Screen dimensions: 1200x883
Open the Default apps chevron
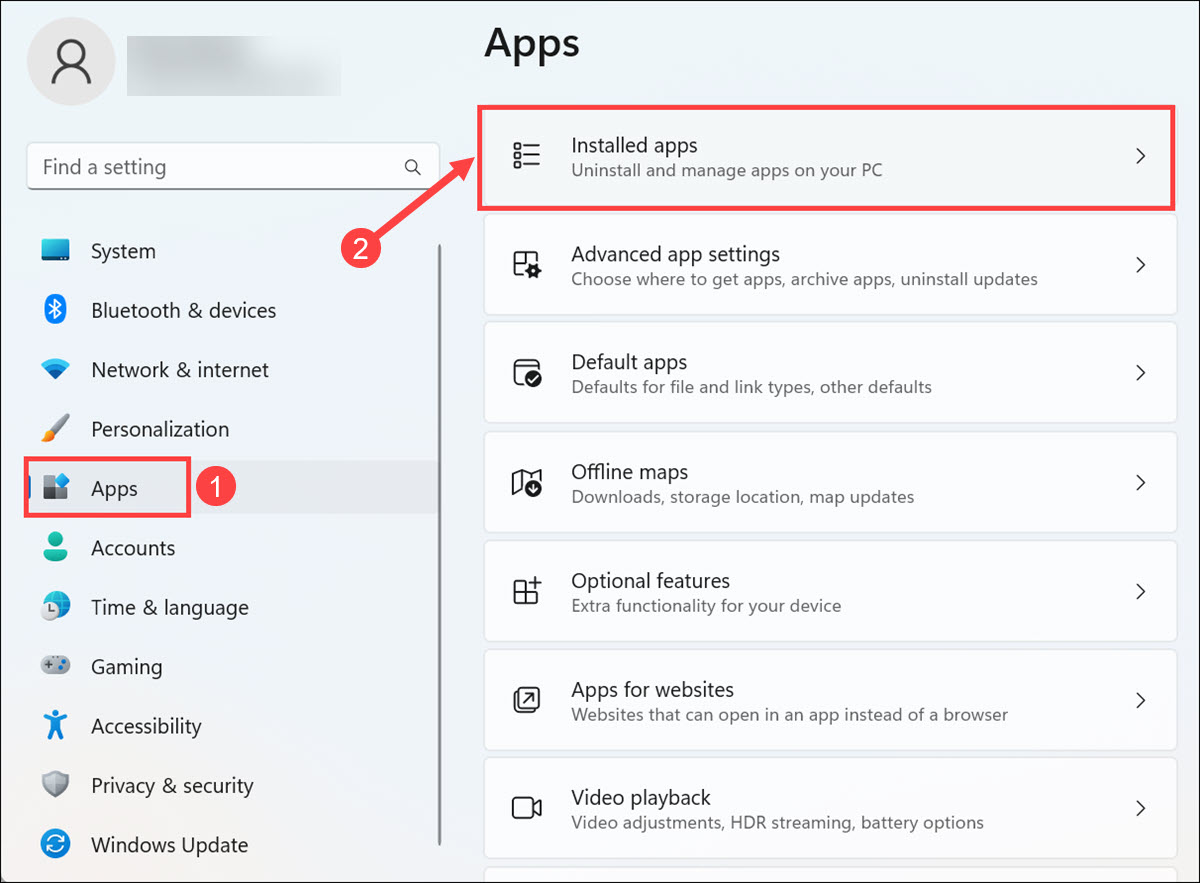tap(1140, 372)
